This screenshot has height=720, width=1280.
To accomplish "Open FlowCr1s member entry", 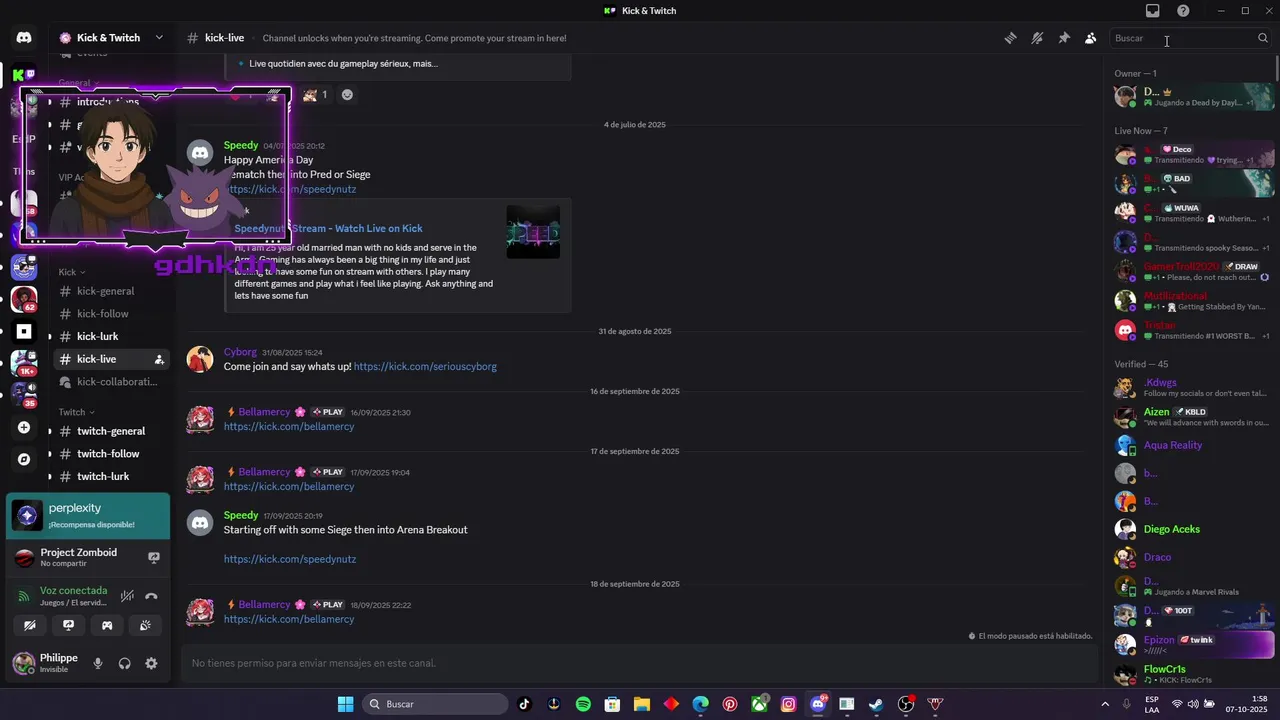I will coord(1195,673).
